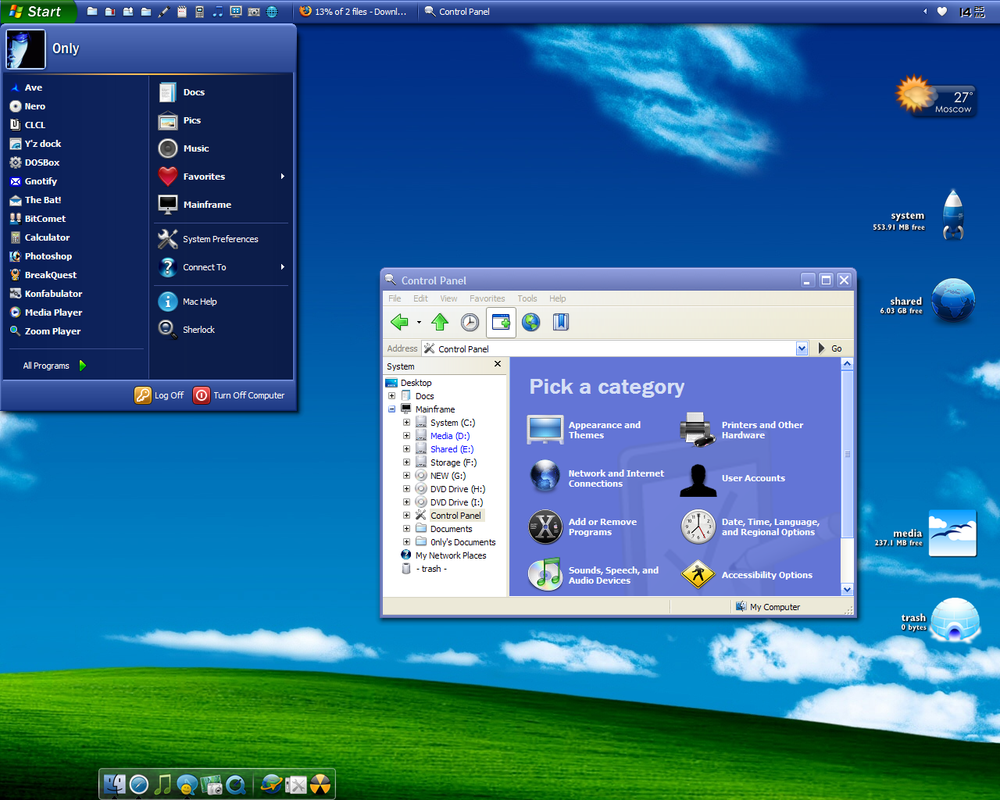Toggle the Folders pane toolbar icon
This screenshot has width=1000, height=800.
(501, 322)
